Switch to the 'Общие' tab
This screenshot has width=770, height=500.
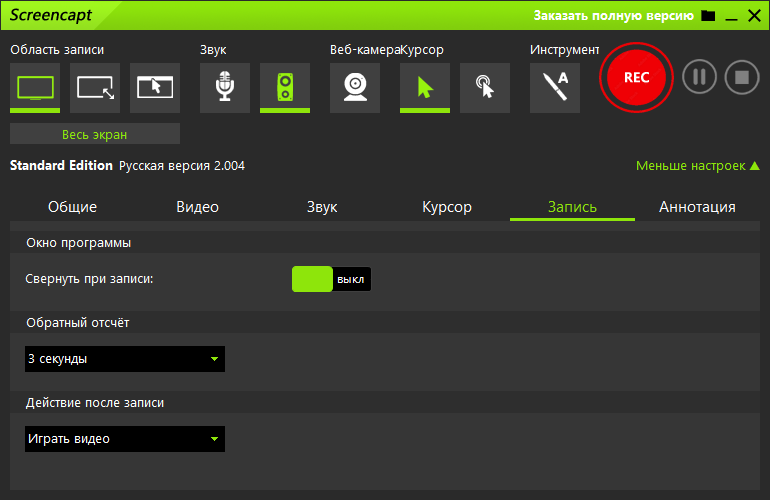click(72, 207)
